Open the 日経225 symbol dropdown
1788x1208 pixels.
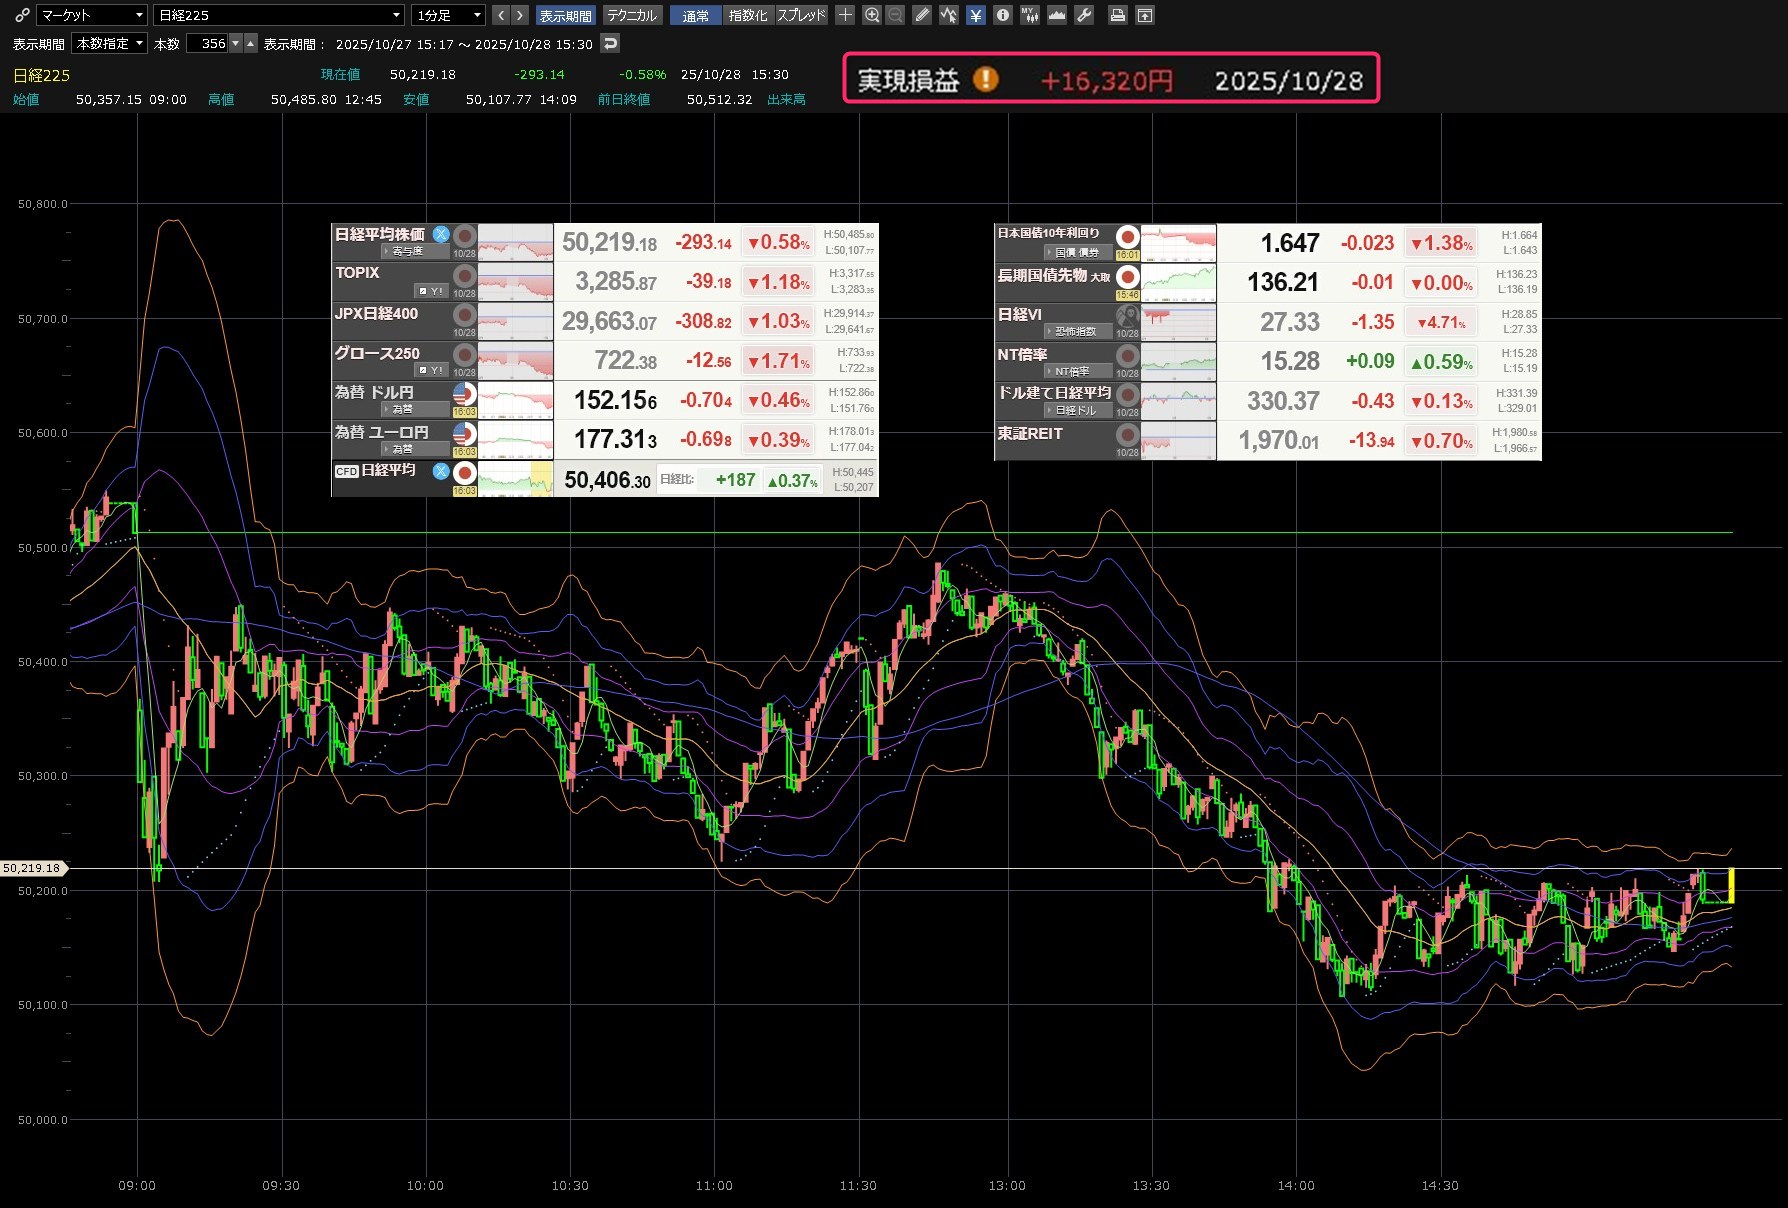pos(279,15)
